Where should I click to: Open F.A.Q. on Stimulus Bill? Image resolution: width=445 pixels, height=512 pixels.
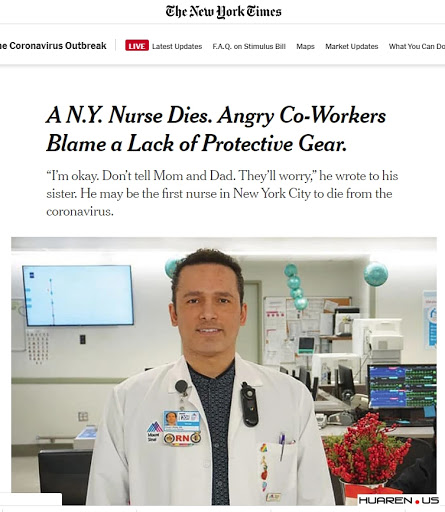[249, 46]
